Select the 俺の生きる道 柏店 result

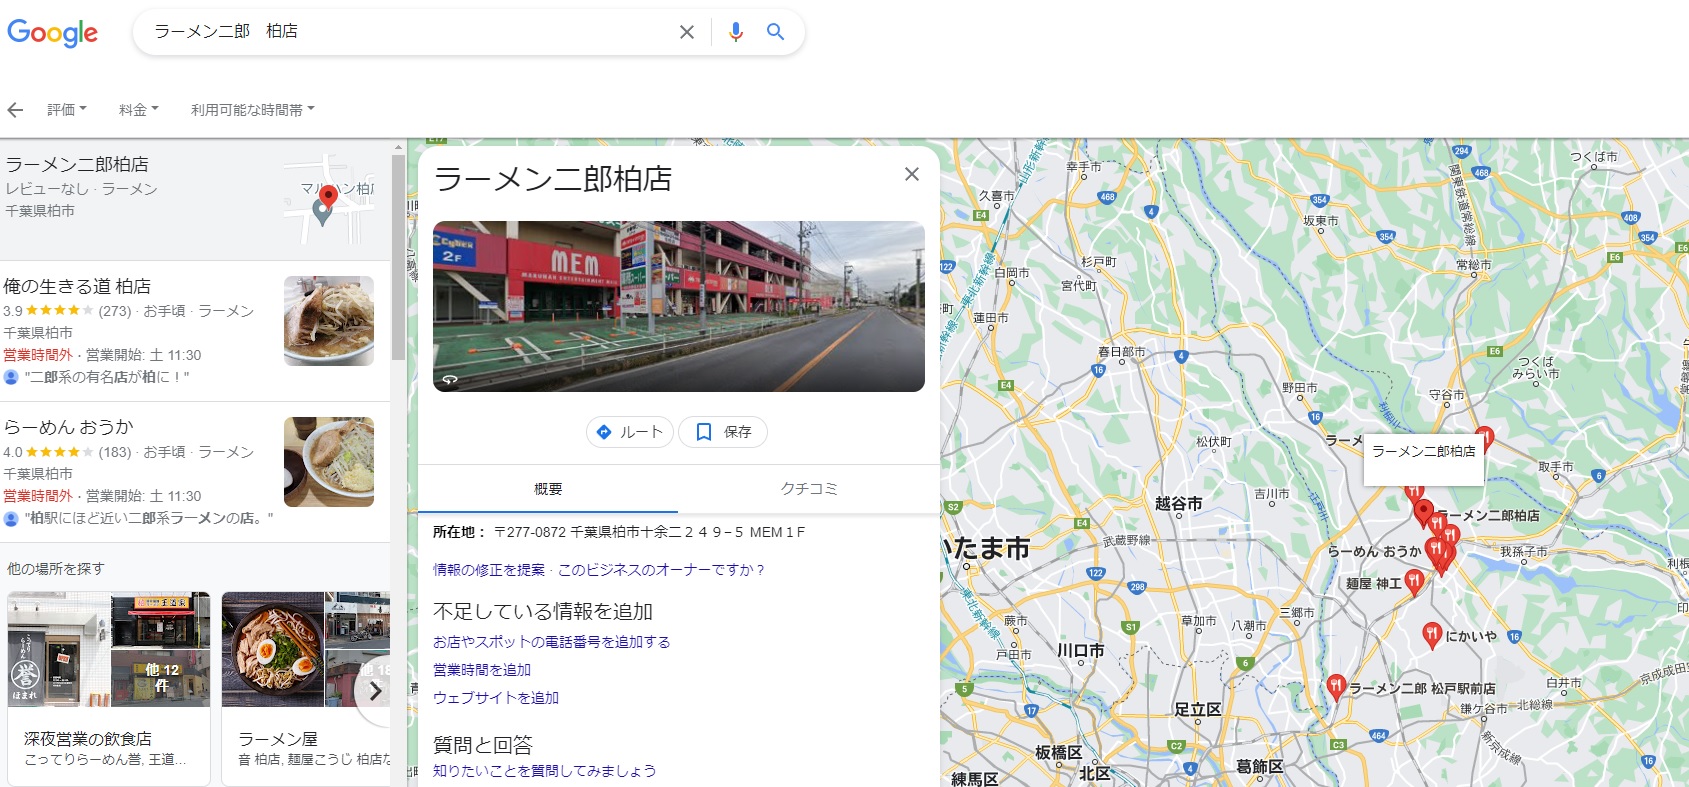[x=195, y=331]
